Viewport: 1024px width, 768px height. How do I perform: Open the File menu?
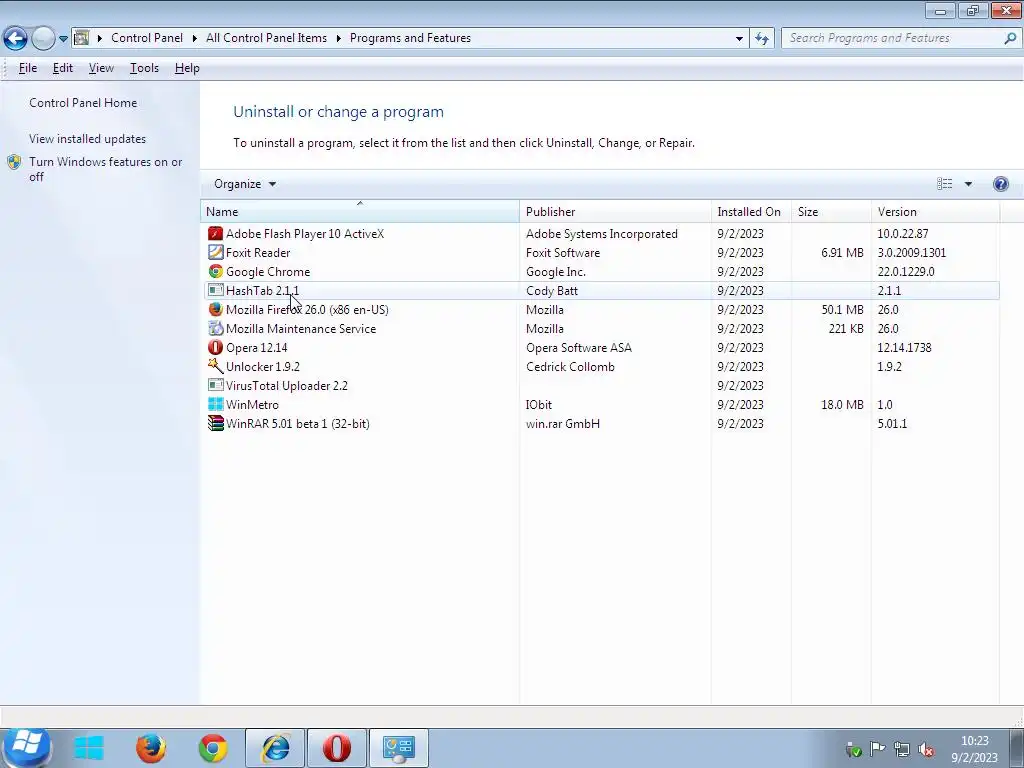27,68
